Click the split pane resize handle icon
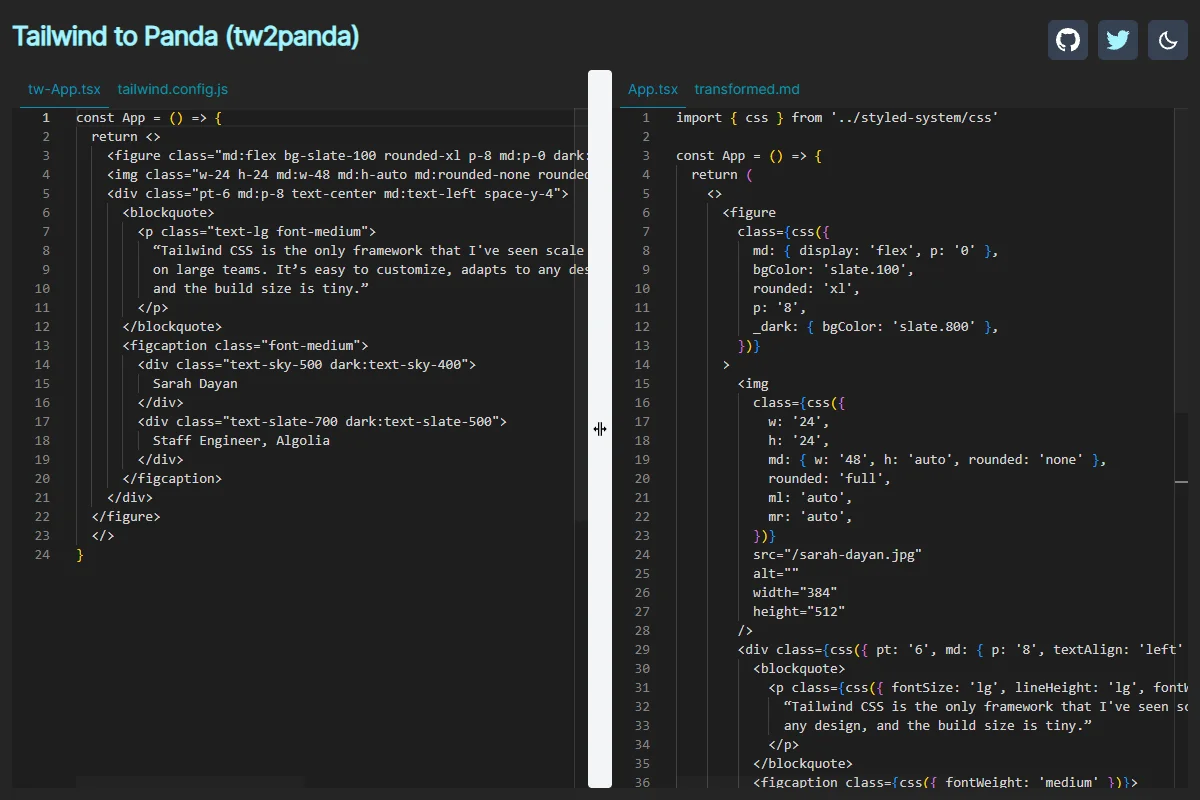 click(600, 429)
